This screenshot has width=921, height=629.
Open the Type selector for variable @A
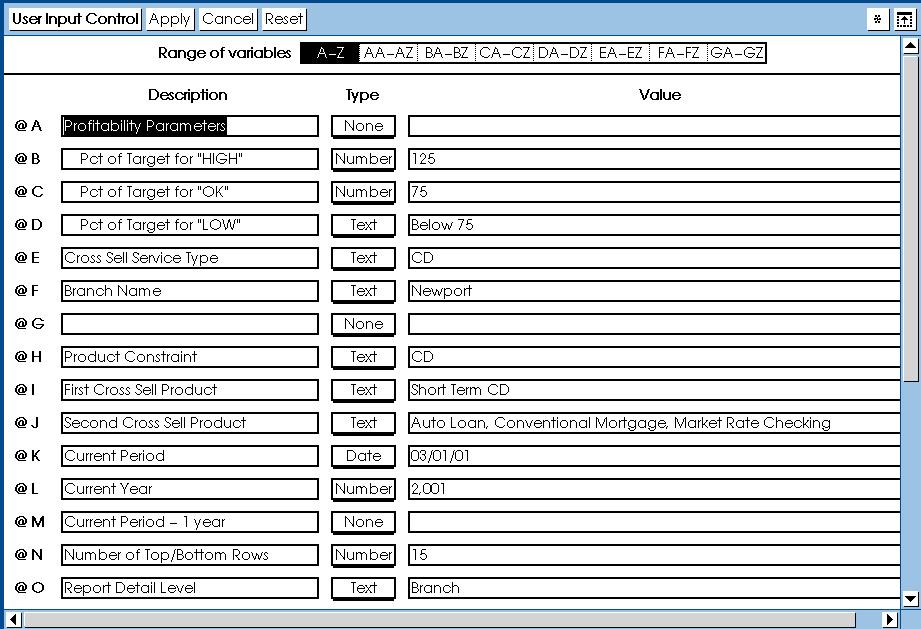pos(364,126)
